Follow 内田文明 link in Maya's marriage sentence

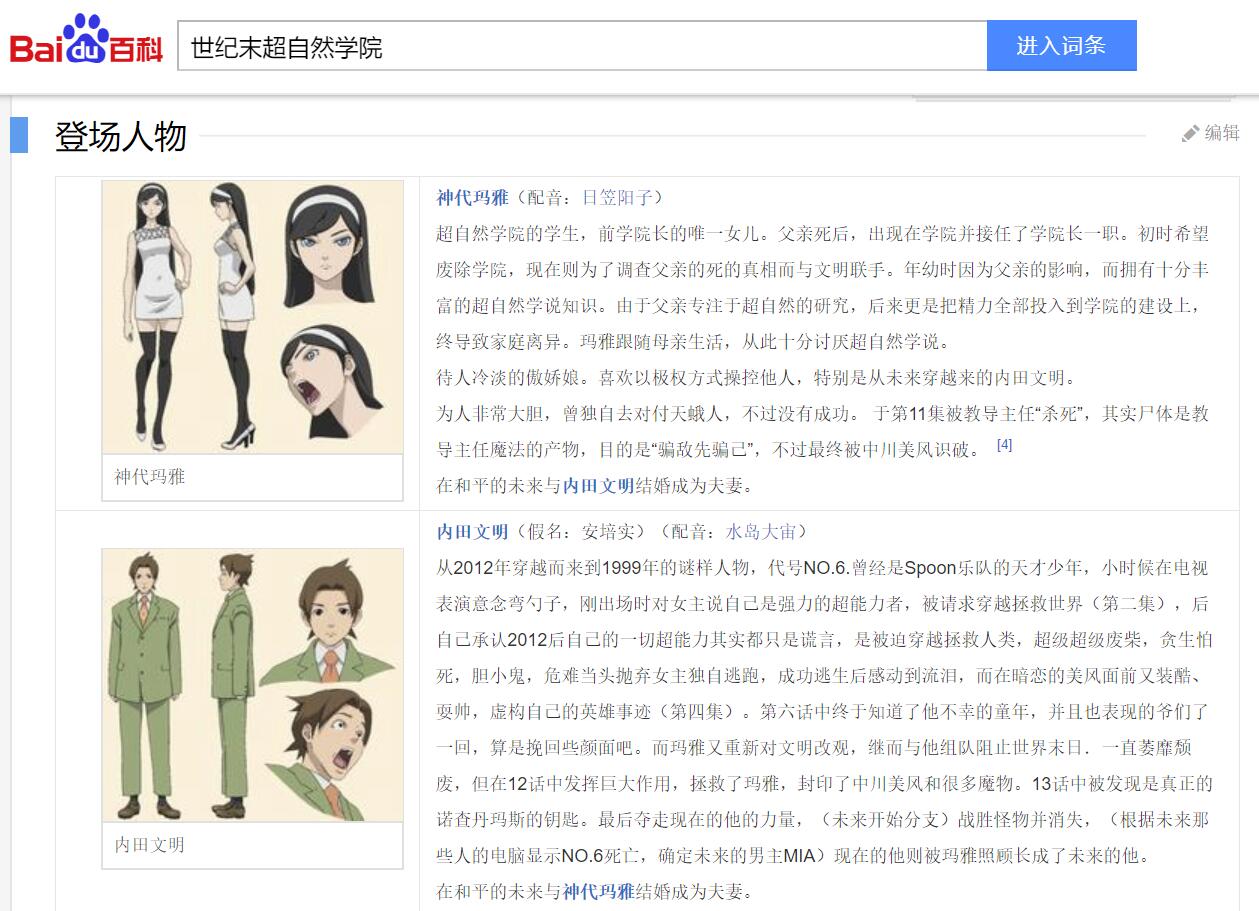[598, 486]
